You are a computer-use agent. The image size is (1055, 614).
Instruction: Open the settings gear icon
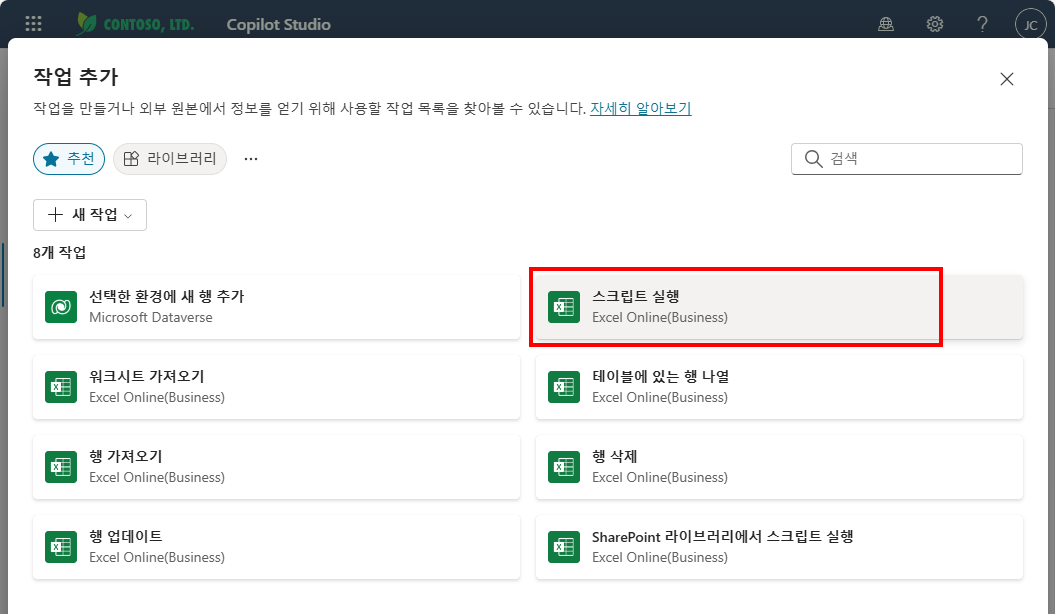(x=935, y=24)
